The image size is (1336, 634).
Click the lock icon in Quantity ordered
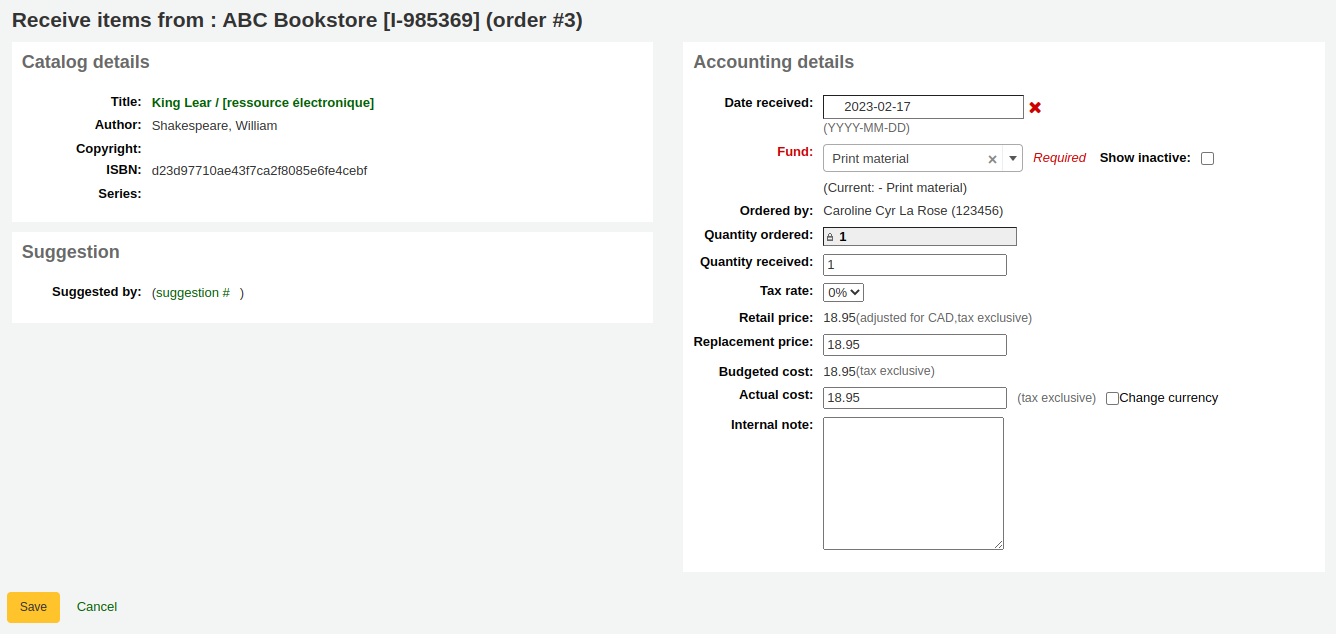[x=829, y=235]
